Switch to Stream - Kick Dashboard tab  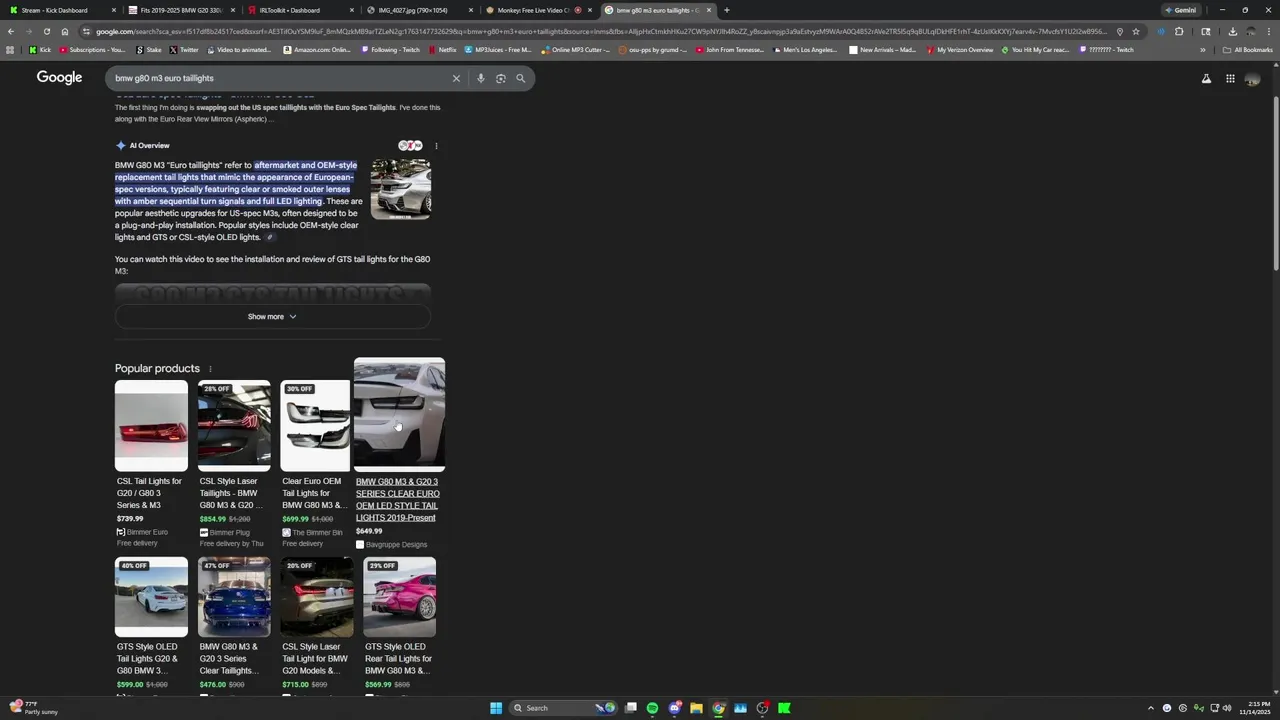65,10
